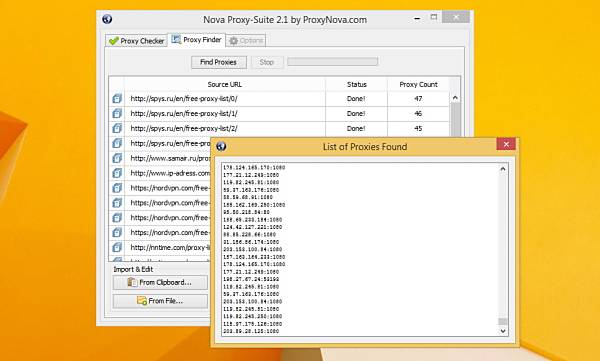600x361 pixels.
Task: Select the page icon of the samair.ru row
Action: (117, 158)
